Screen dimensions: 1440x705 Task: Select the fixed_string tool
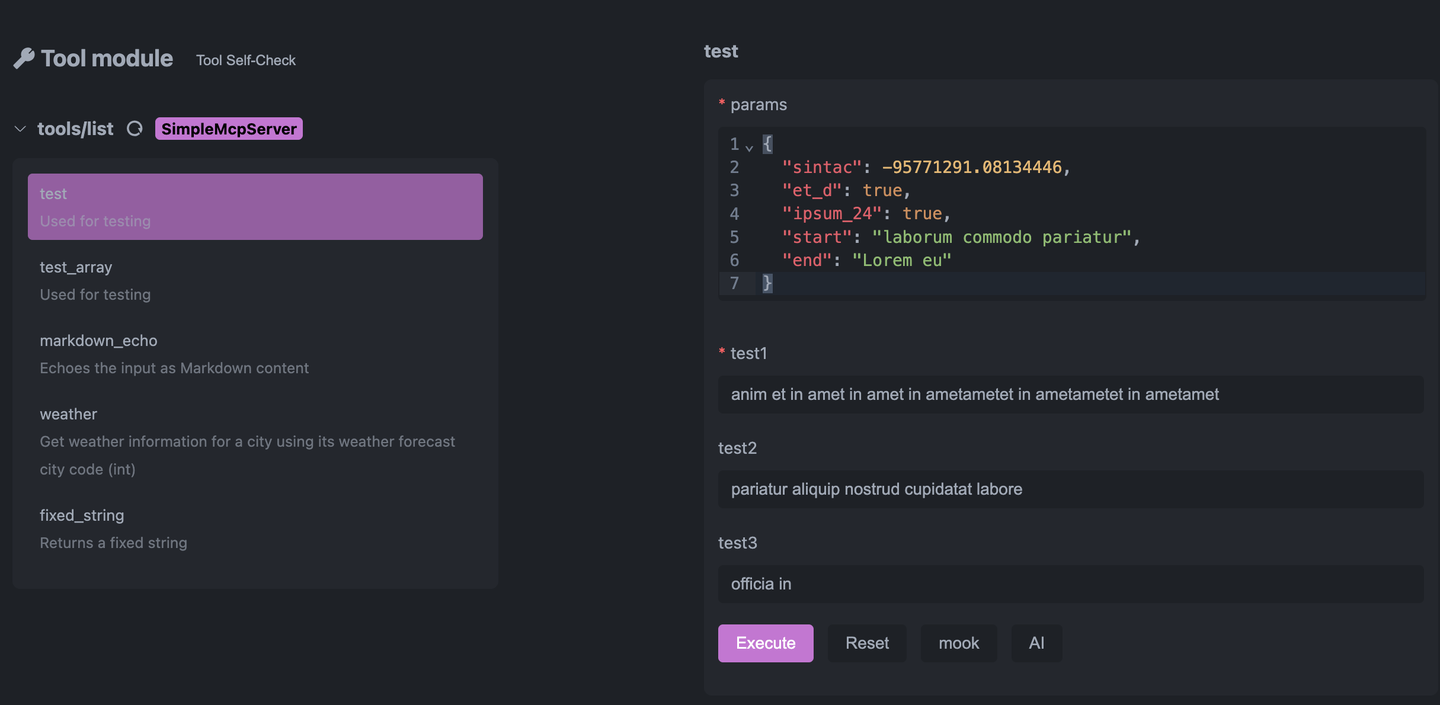(255, 529)
